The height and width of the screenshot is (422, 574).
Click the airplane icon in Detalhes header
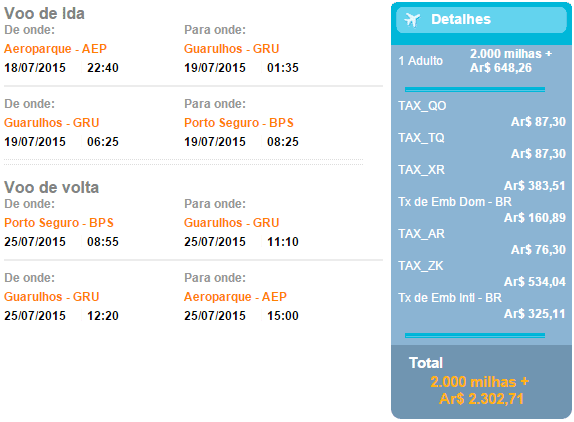pos(412,20)
